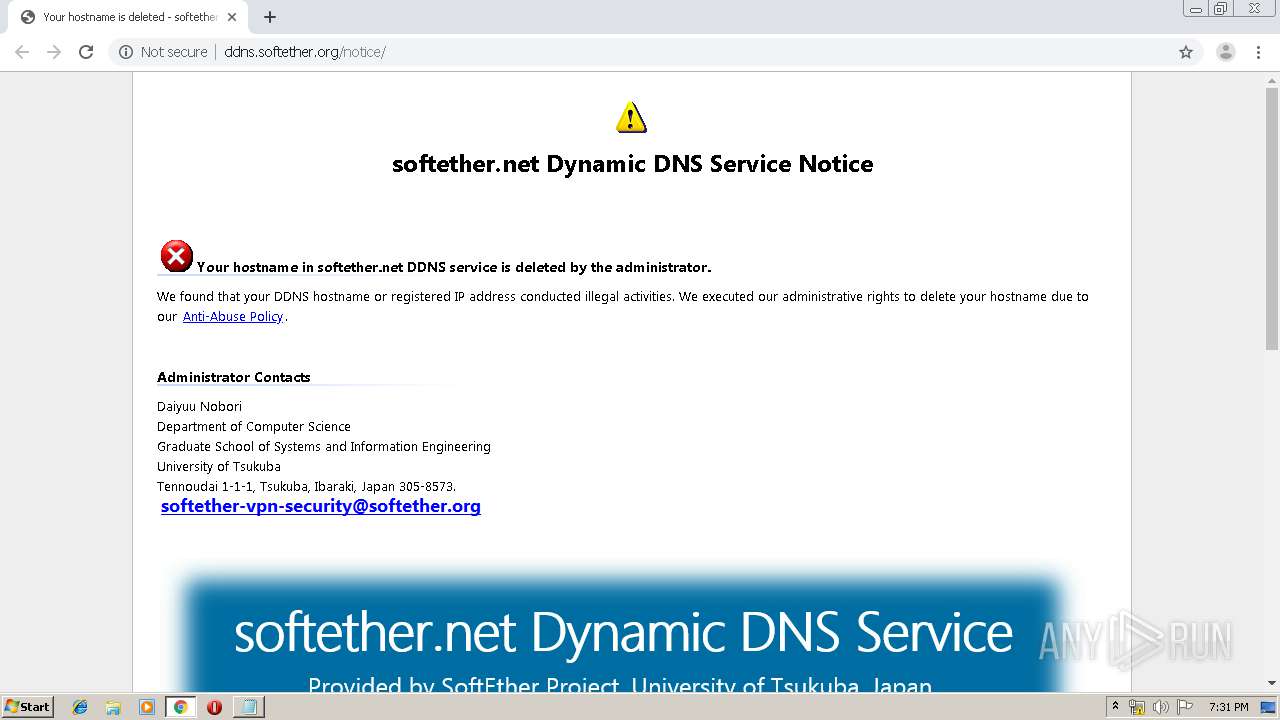This screenshot has height=720, width=1280.
Task: Show hidden system tray icons
Action: [x=1115, y=707]
